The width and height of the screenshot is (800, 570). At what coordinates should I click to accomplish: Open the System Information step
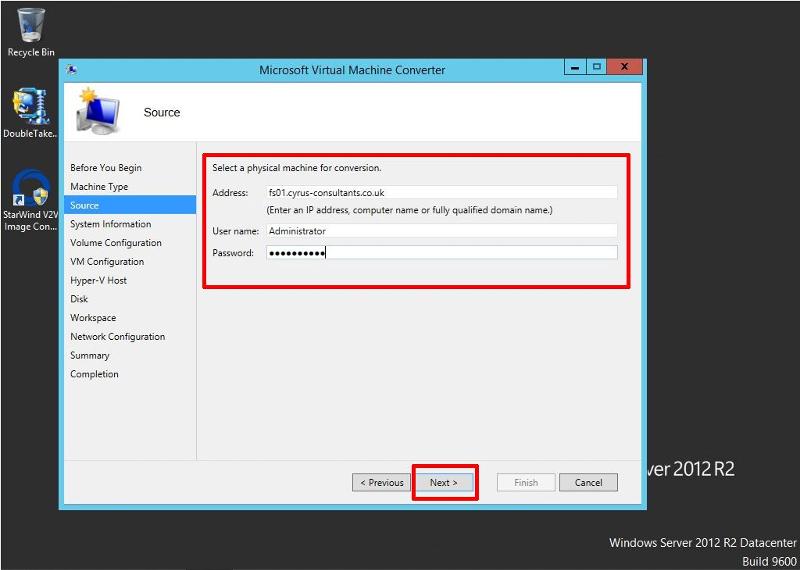pos(111,224)
